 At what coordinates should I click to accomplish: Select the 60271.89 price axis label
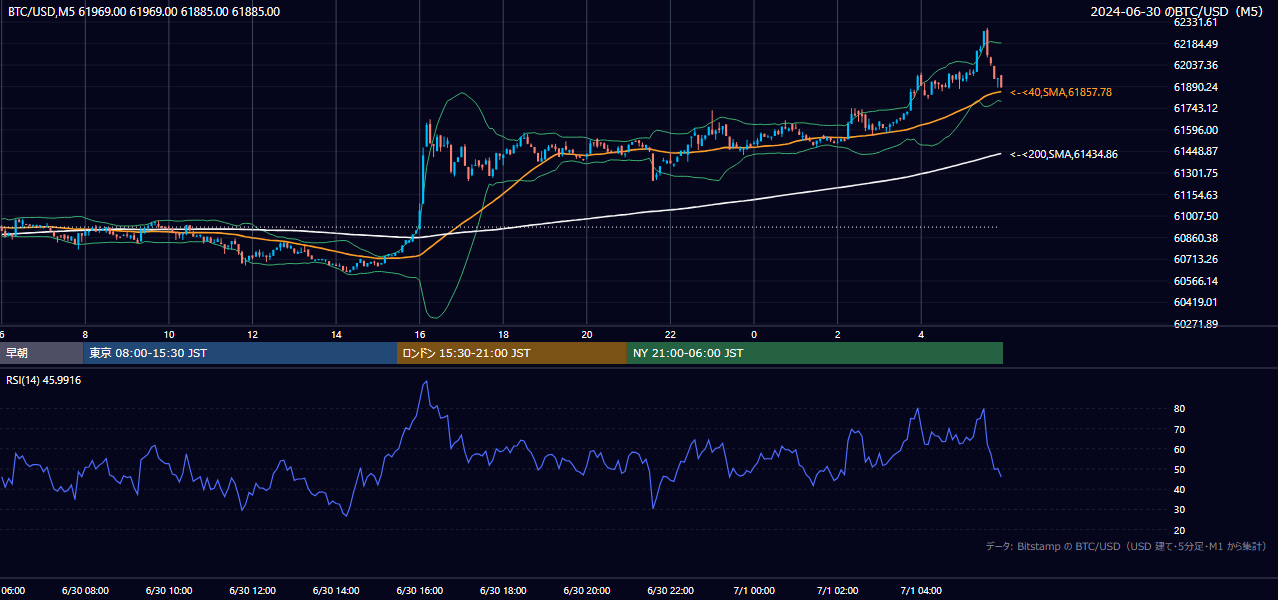coord(1195,324)
